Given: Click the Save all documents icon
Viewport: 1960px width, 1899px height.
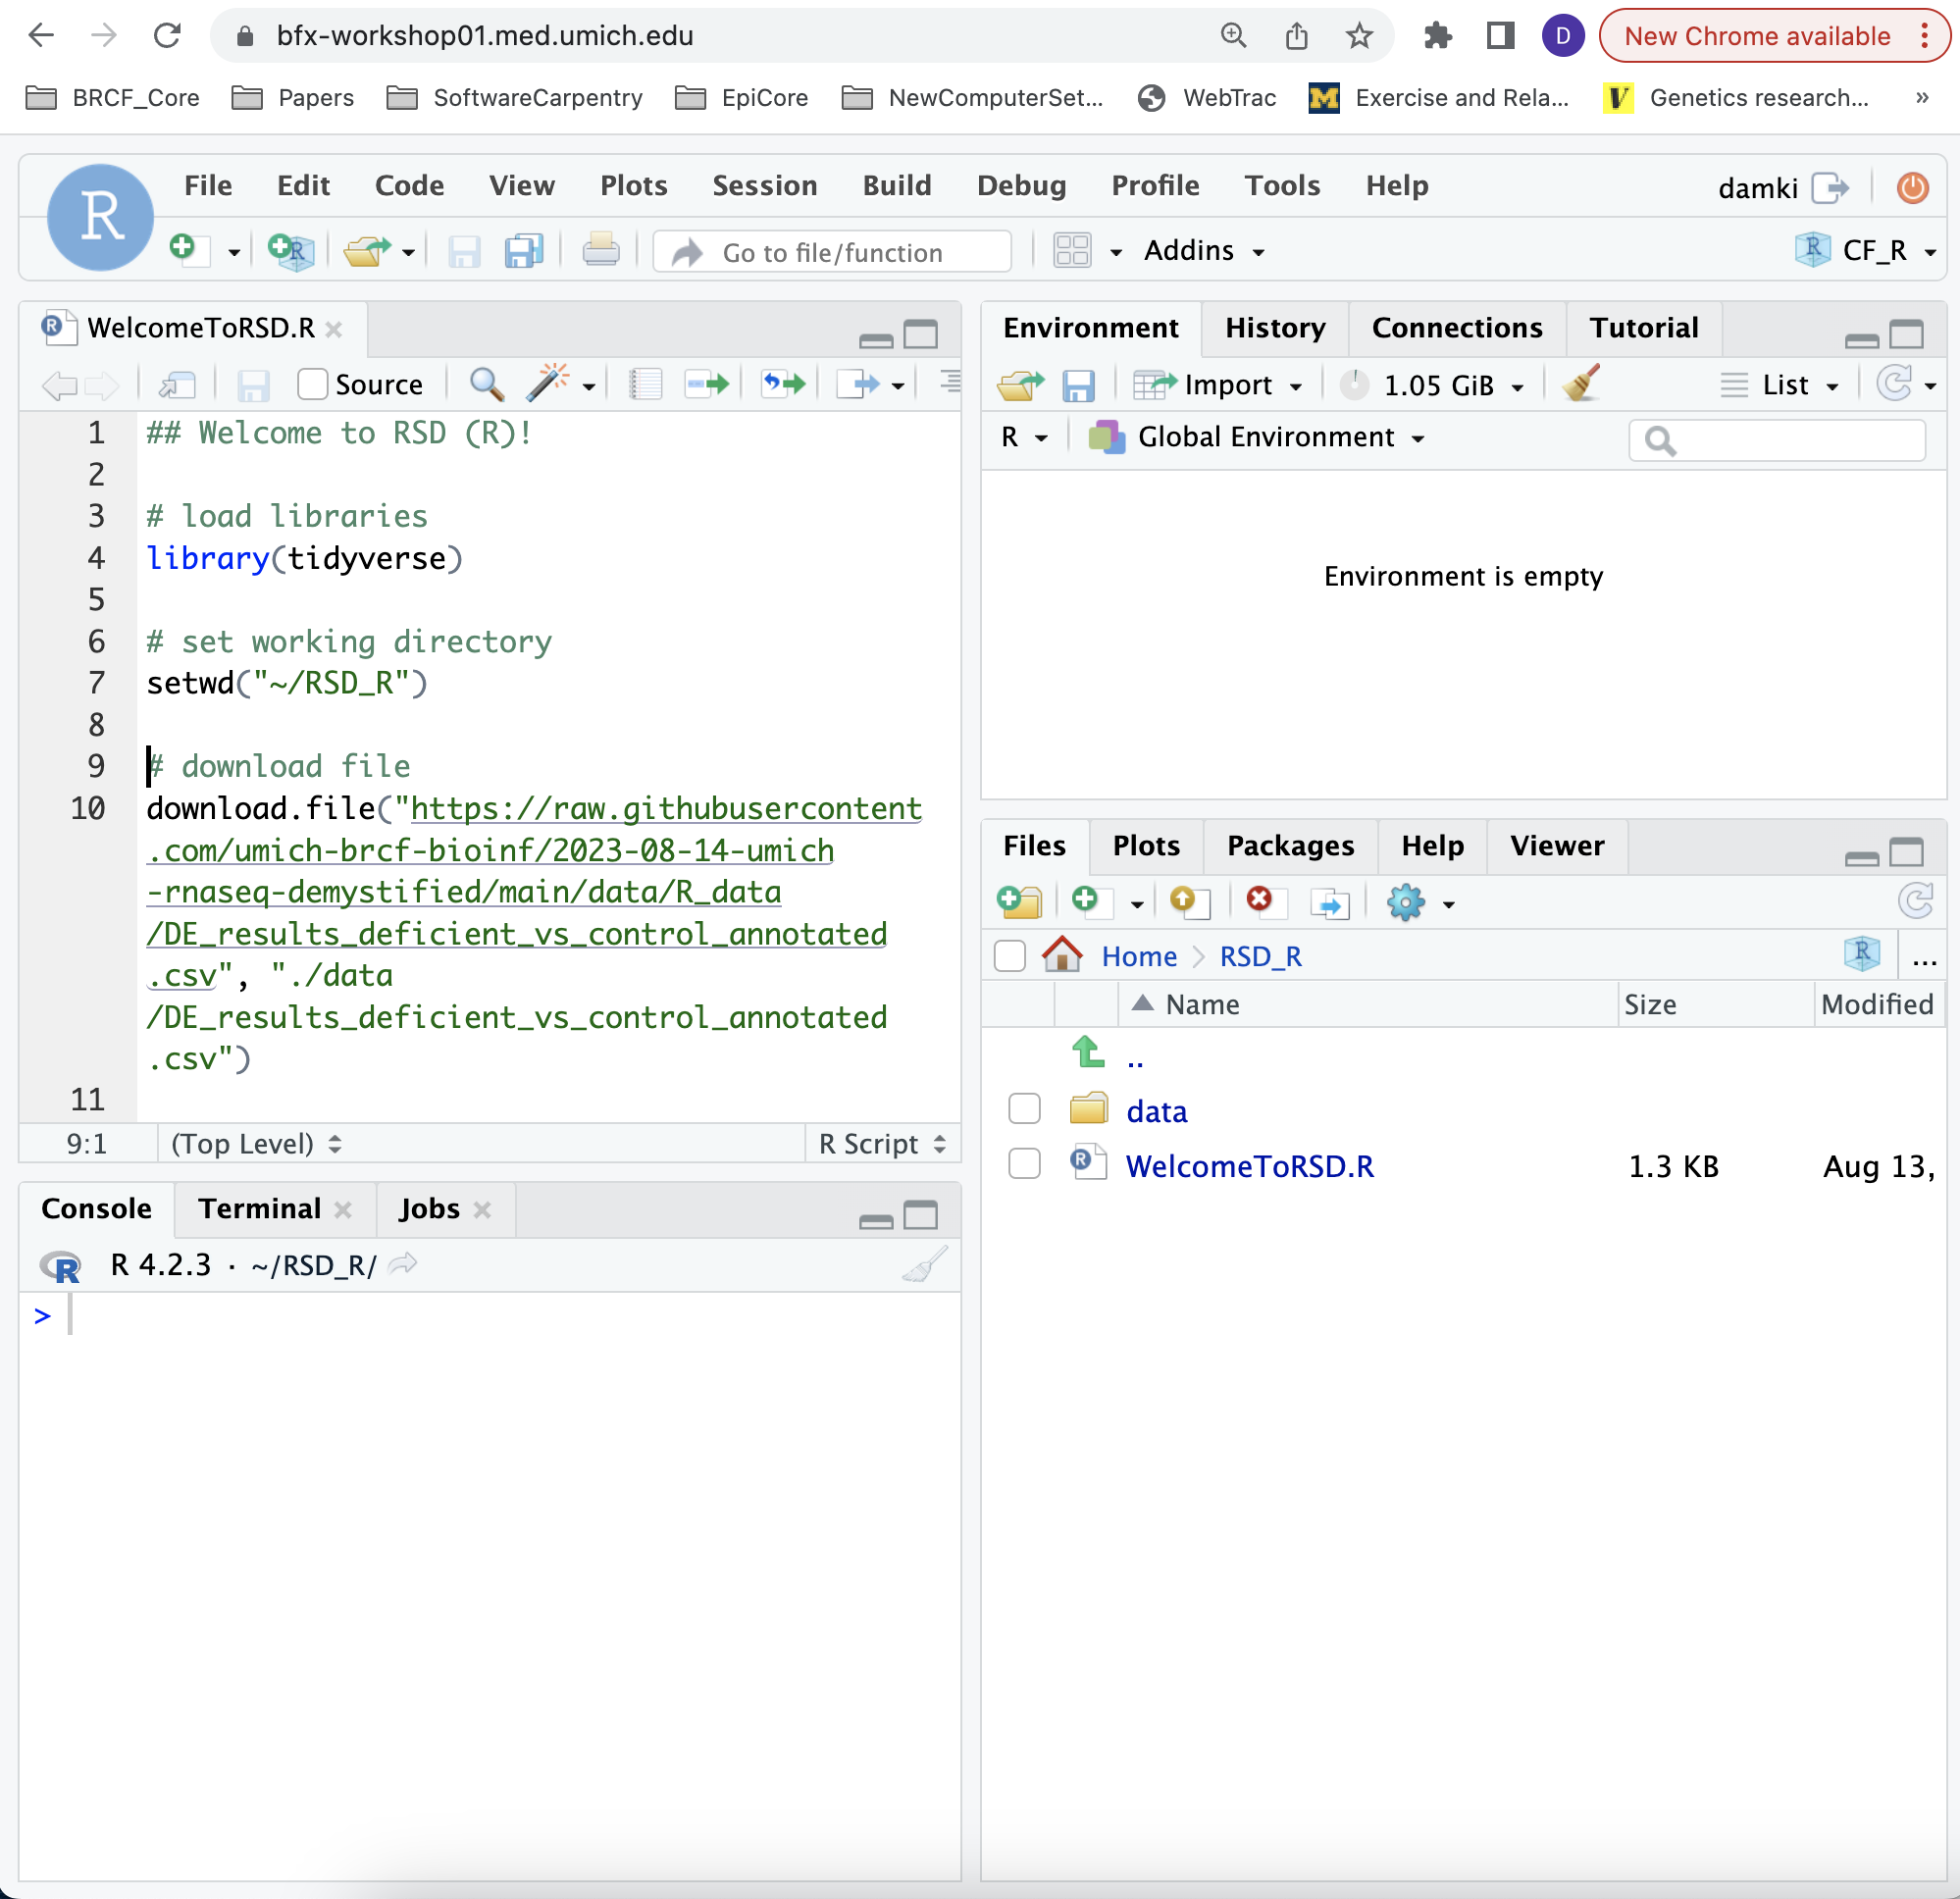Looking at the screenshot, I should (523, 251).
